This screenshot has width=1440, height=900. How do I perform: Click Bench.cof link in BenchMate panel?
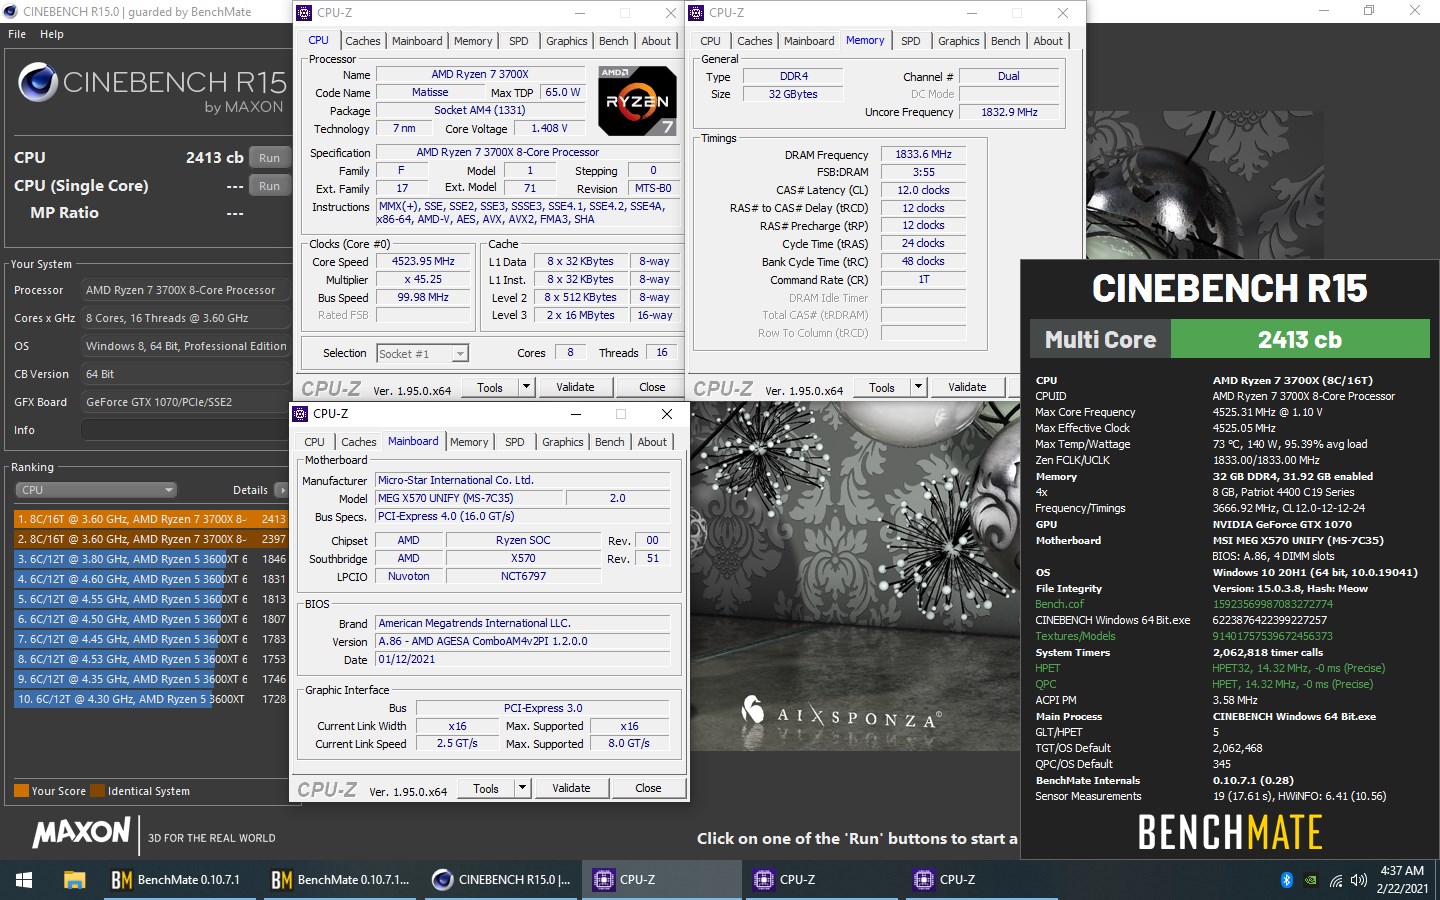click(1059, 604)
